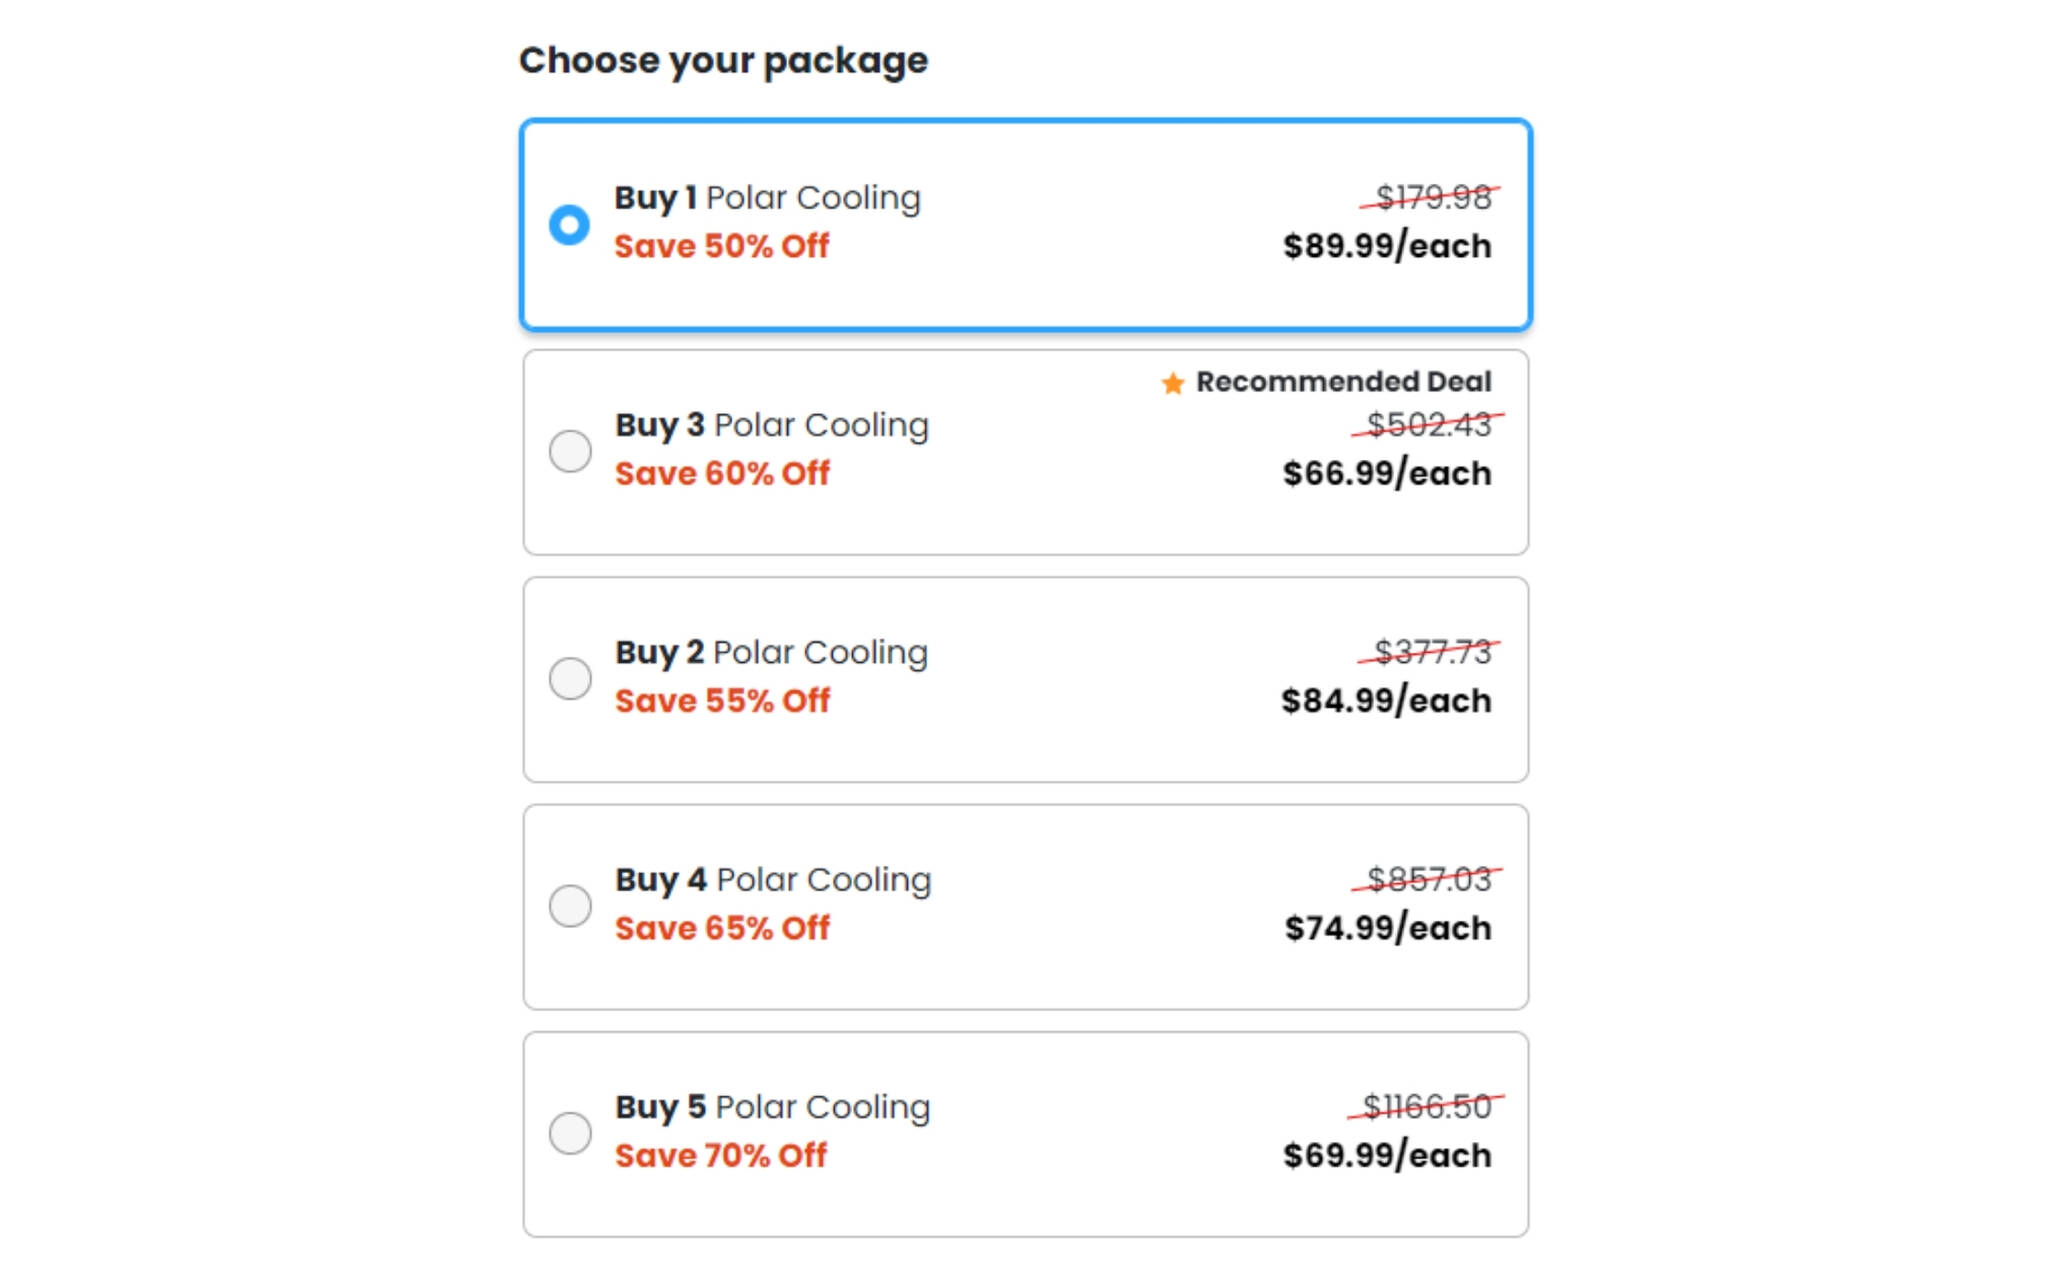Click the crossed-out $179.98 price
The height and width of the screenshot is (1280, 2048).
click(1432, 197)
